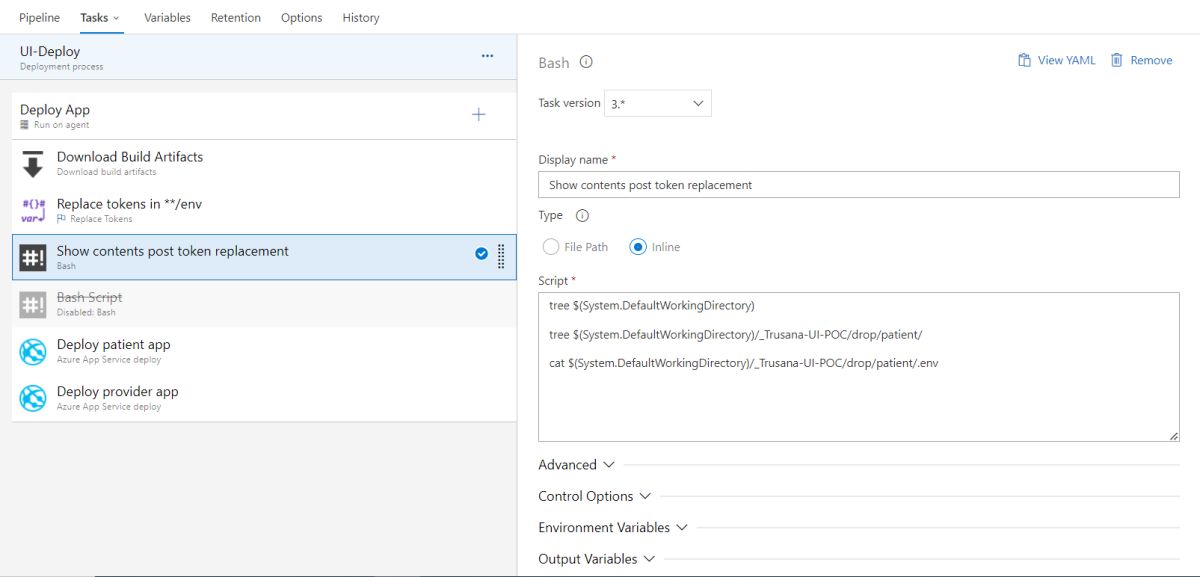The image size is (1200, 577).
Task: Click the Display name input field
Action: 859,185
